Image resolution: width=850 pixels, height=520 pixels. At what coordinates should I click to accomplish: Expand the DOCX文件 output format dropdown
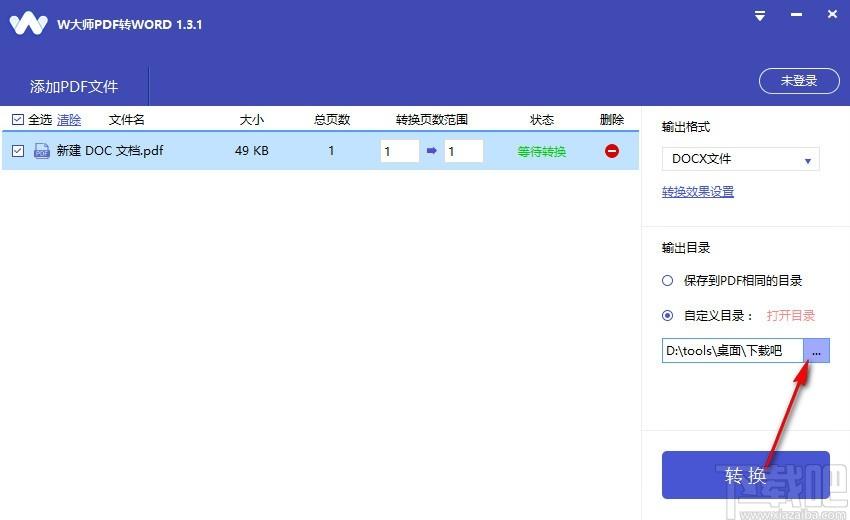(x=740, y=159)
